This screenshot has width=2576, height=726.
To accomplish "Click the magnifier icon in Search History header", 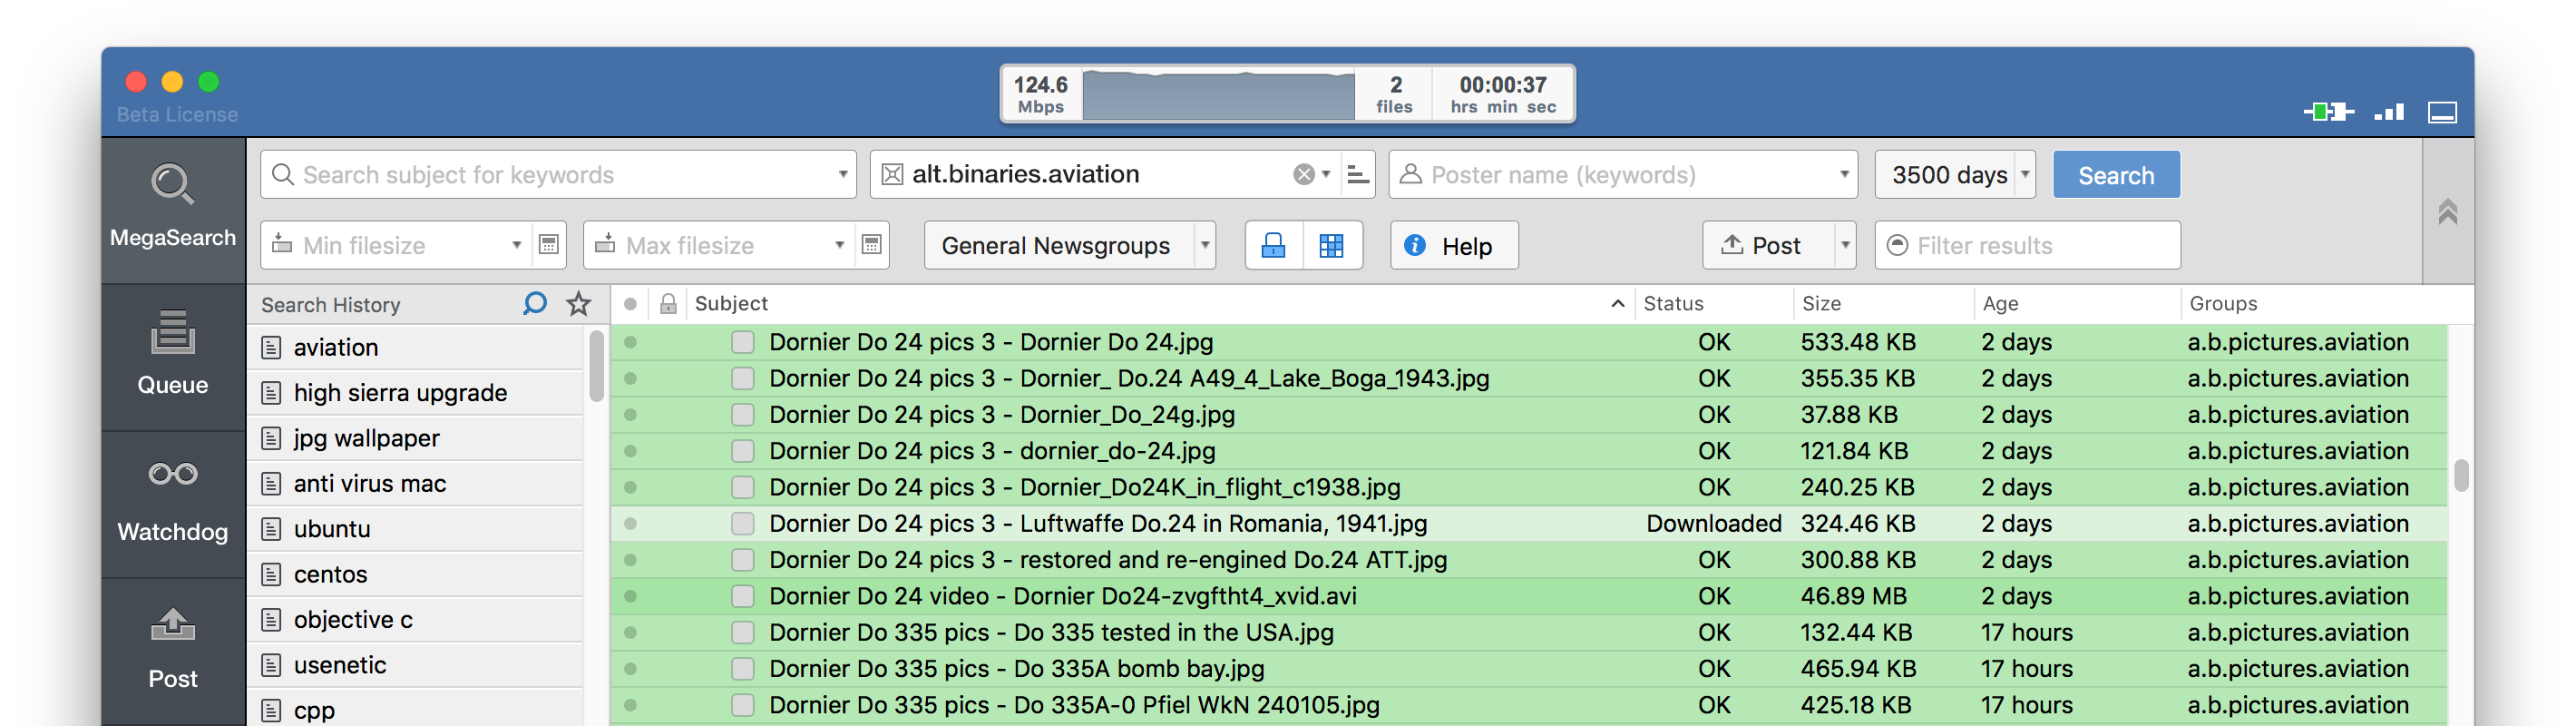I will click(x=534, y=304).
